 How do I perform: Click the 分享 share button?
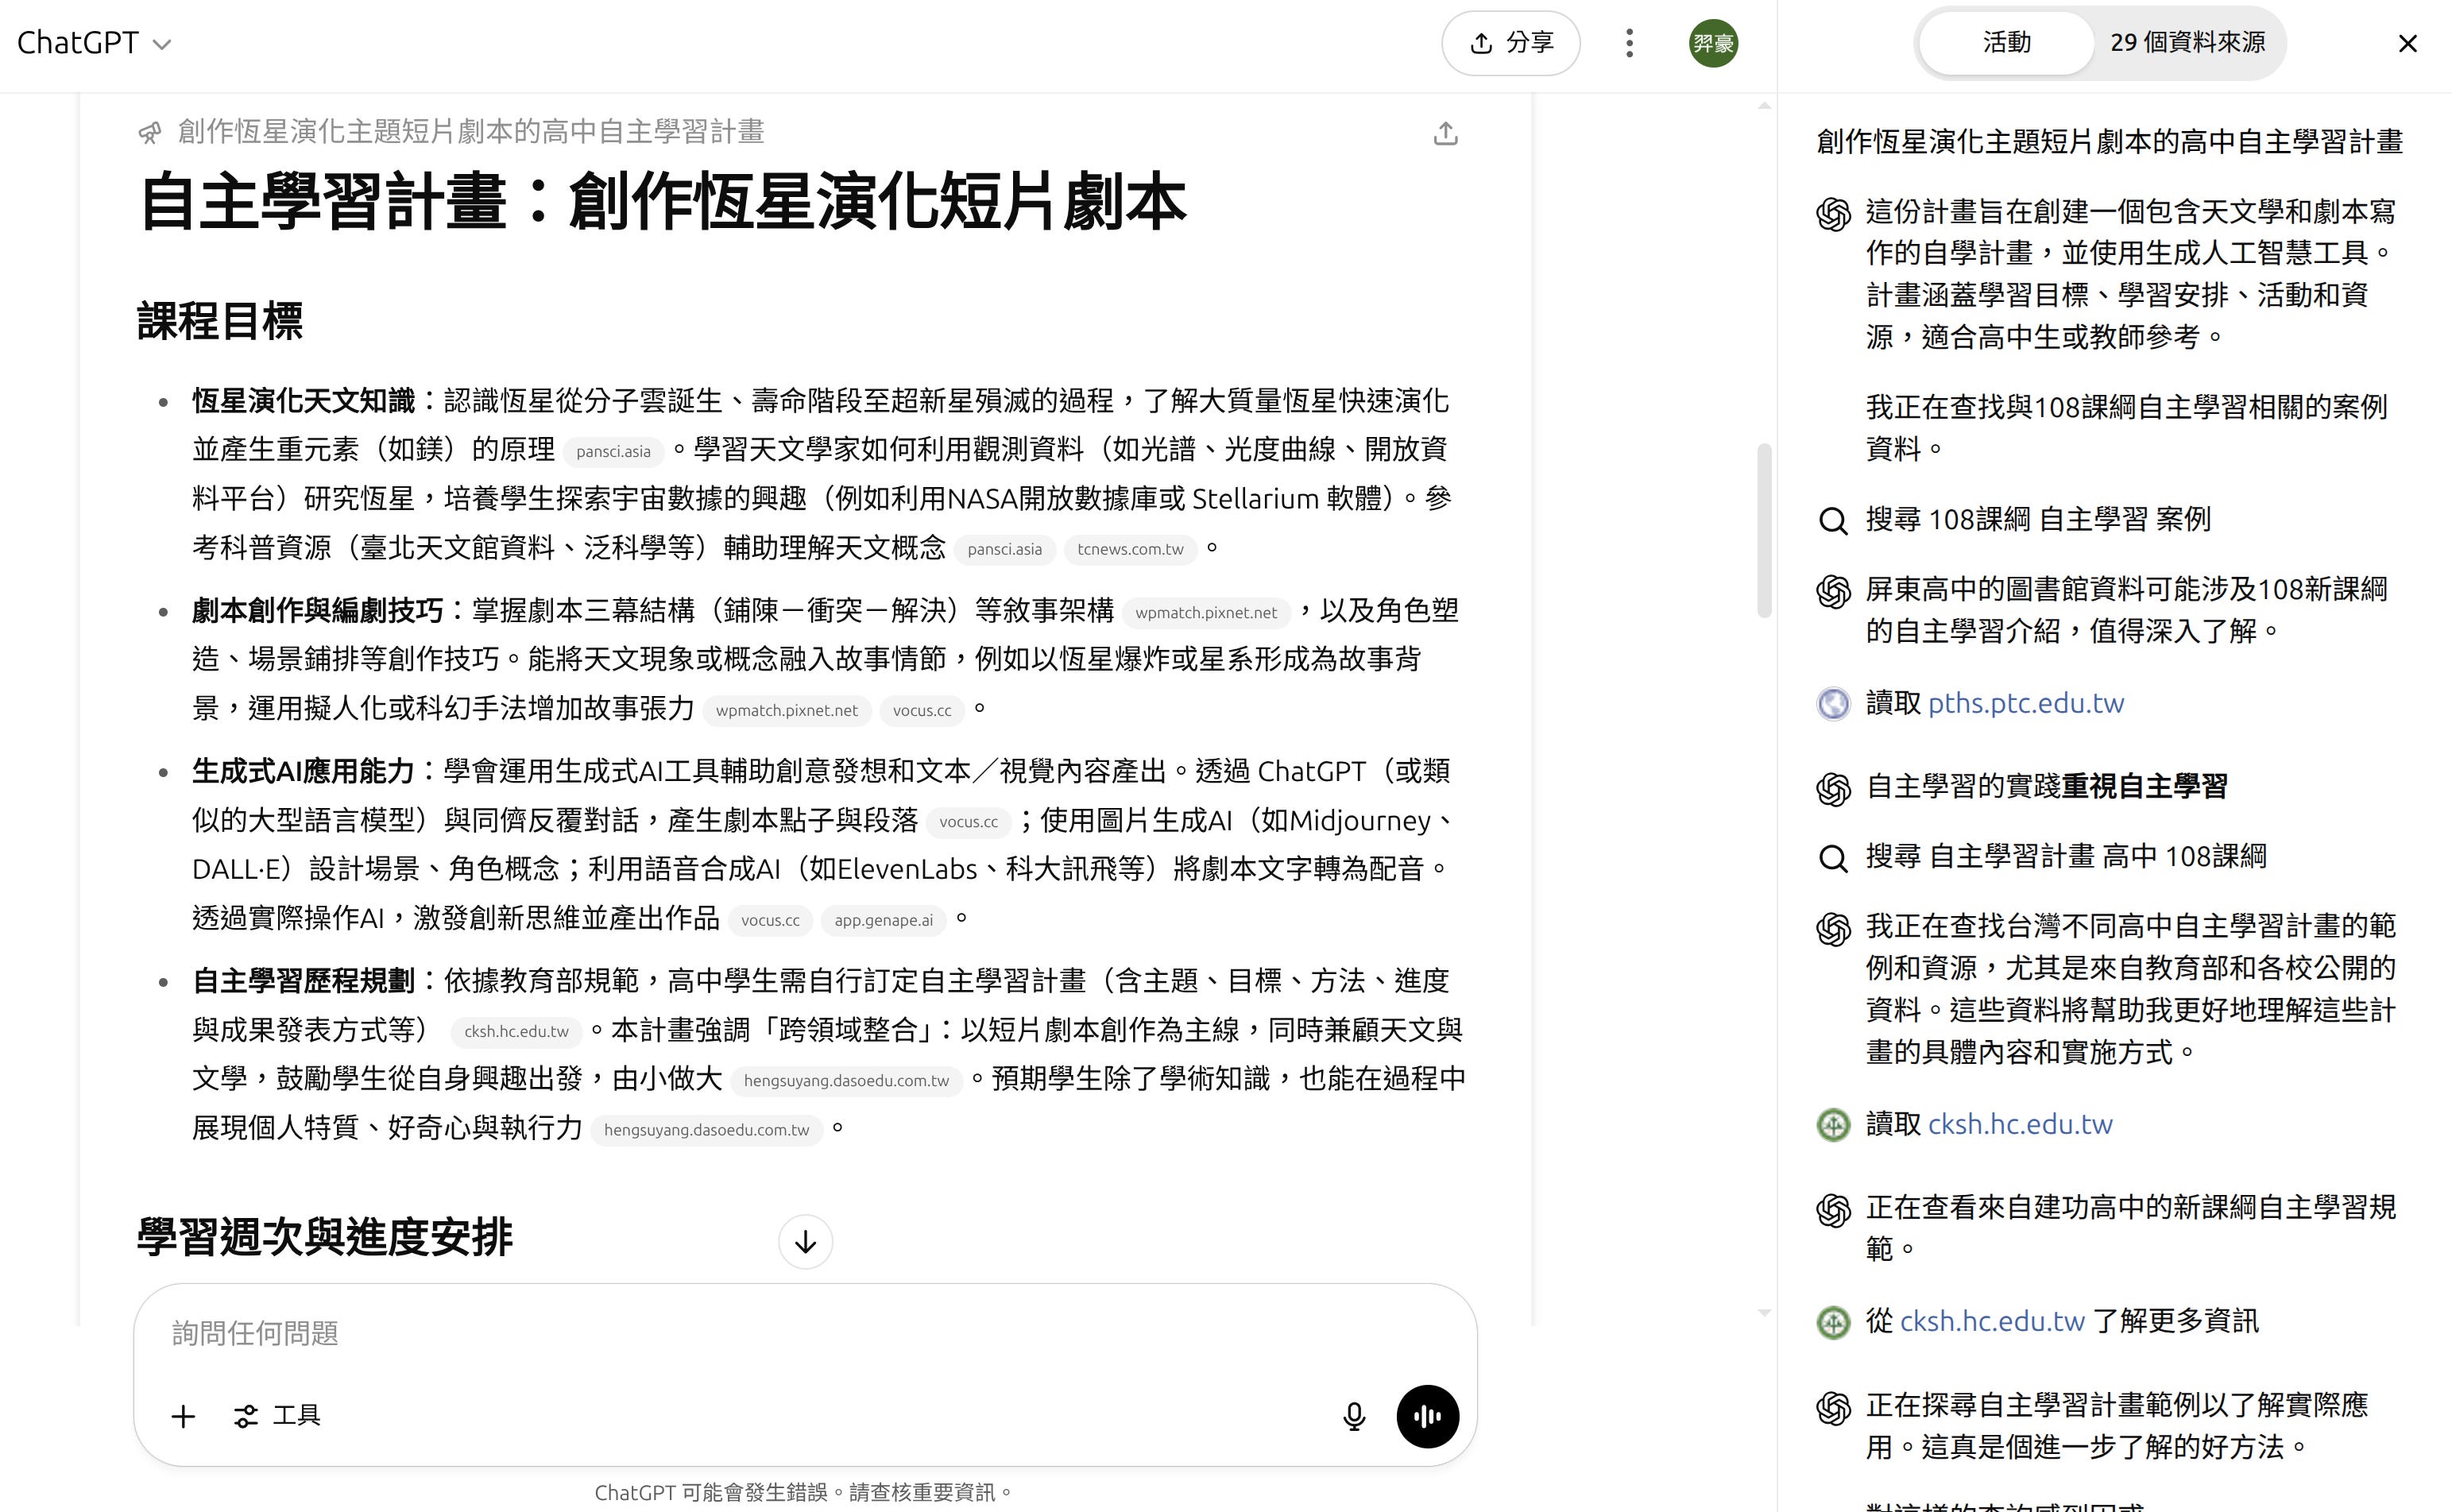click(x=1510, y=43)
